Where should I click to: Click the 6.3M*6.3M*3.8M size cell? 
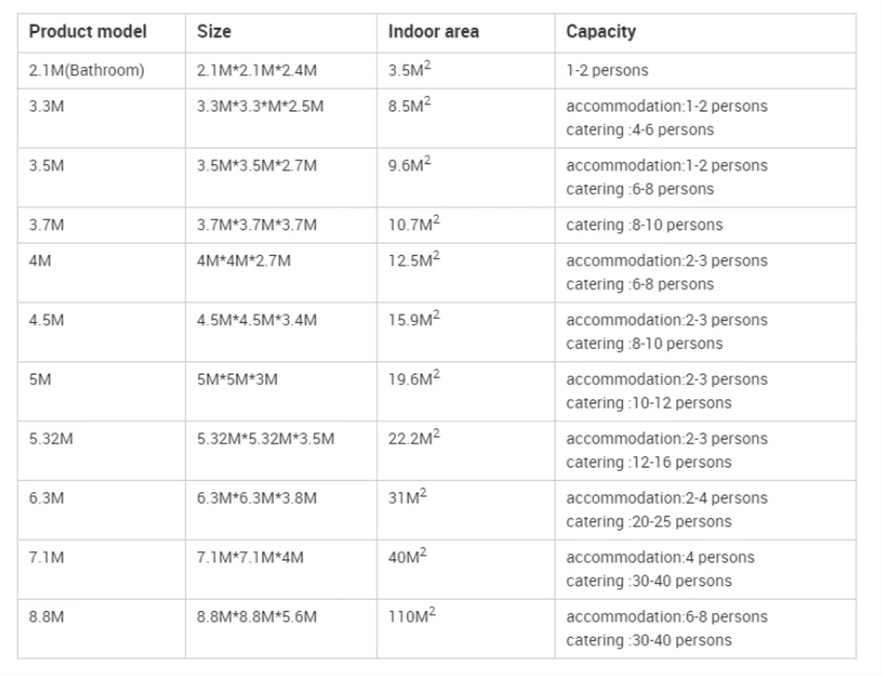[257, 498]
